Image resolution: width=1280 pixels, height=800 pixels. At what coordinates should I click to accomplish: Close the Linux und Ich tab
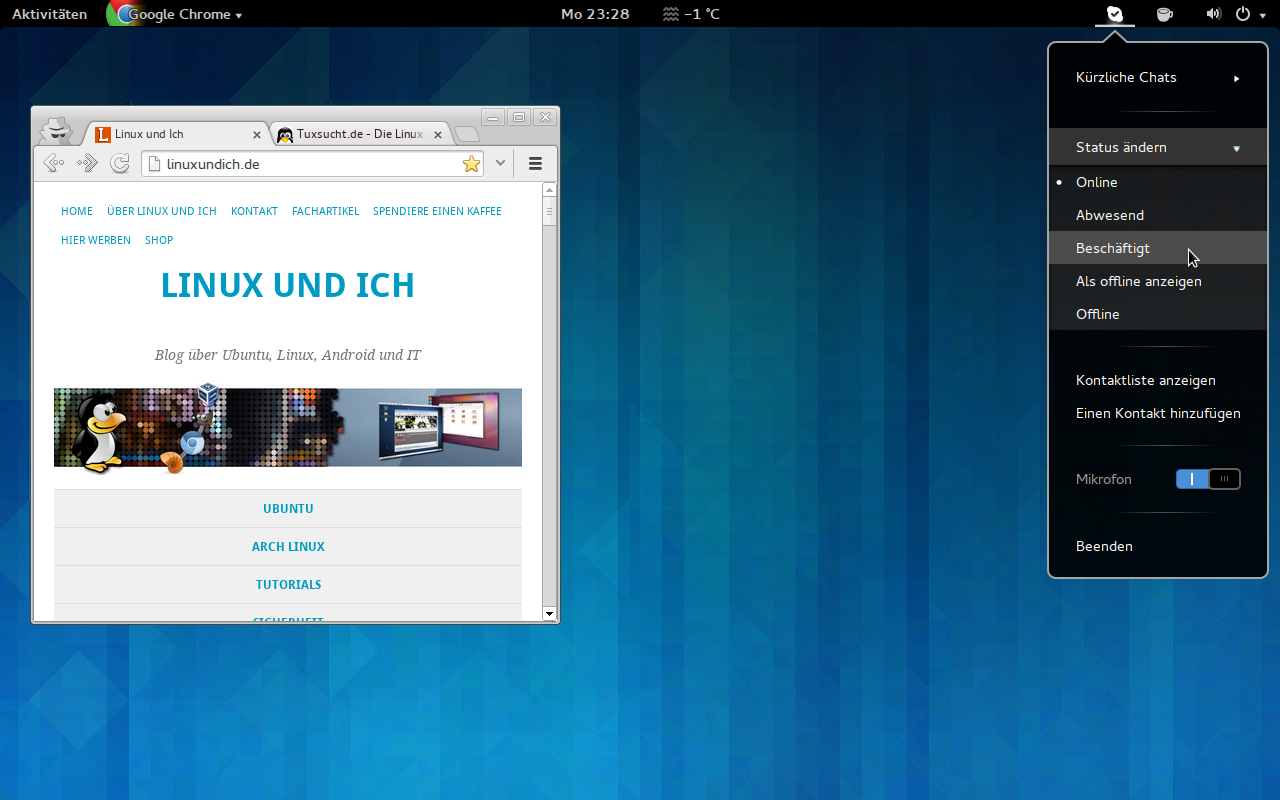pos(256,135)
